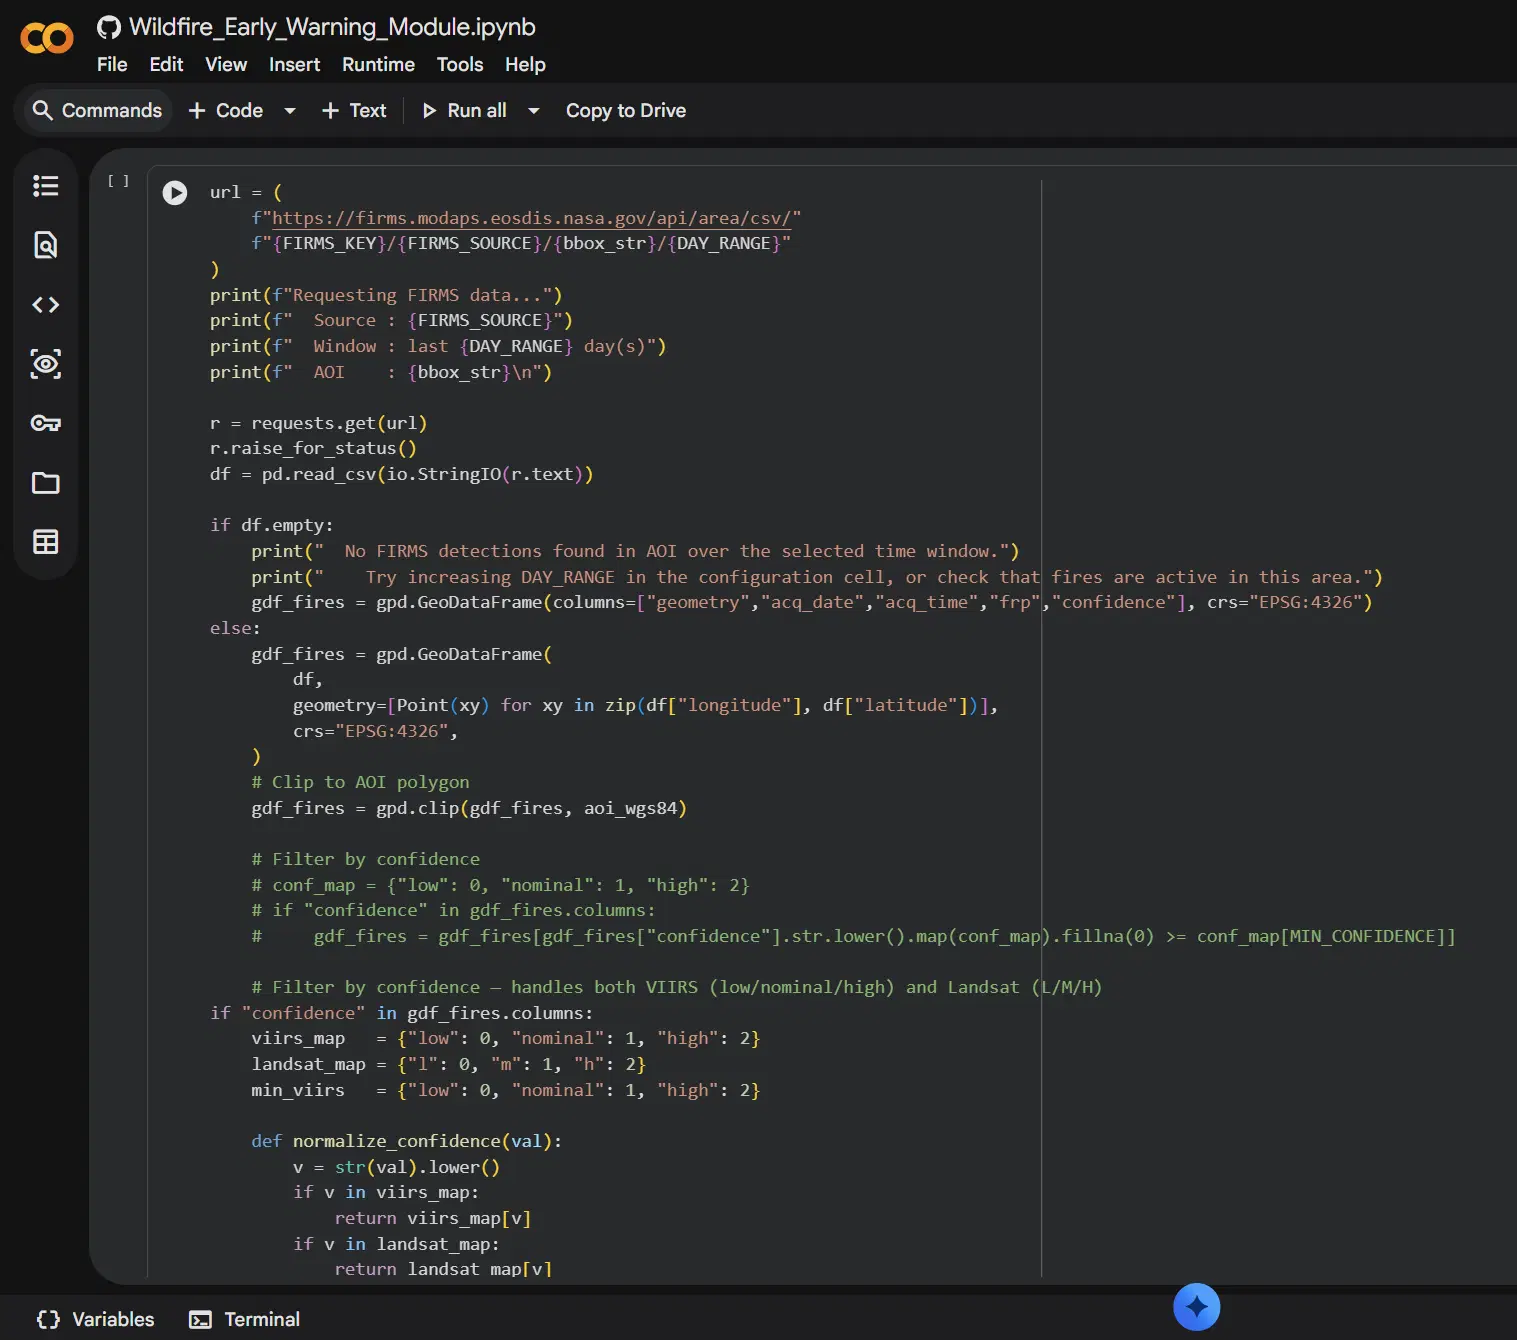Open the Terminal panel
Image resolution: width=1517 pixels, height=1340 pixels.
pyautogui.click(x=245, y=1319)
